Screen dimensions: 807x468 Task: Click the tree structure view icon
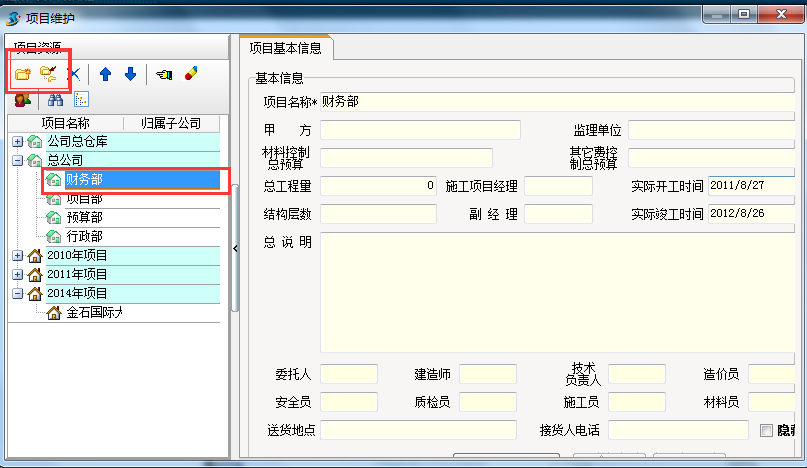click(x=81, y=100)
